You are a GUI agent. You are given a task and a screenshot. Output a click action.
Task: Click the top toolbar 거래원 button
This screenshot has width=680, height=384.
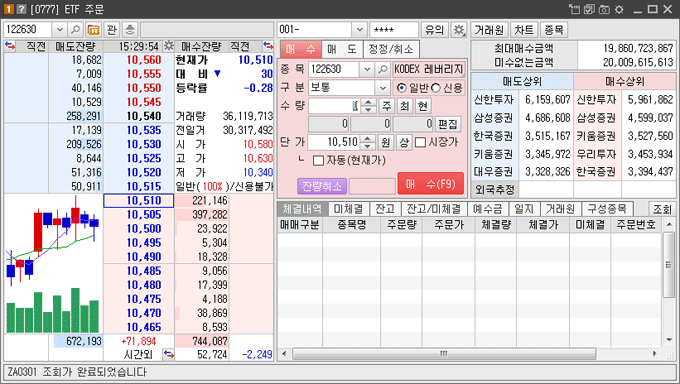489,30
